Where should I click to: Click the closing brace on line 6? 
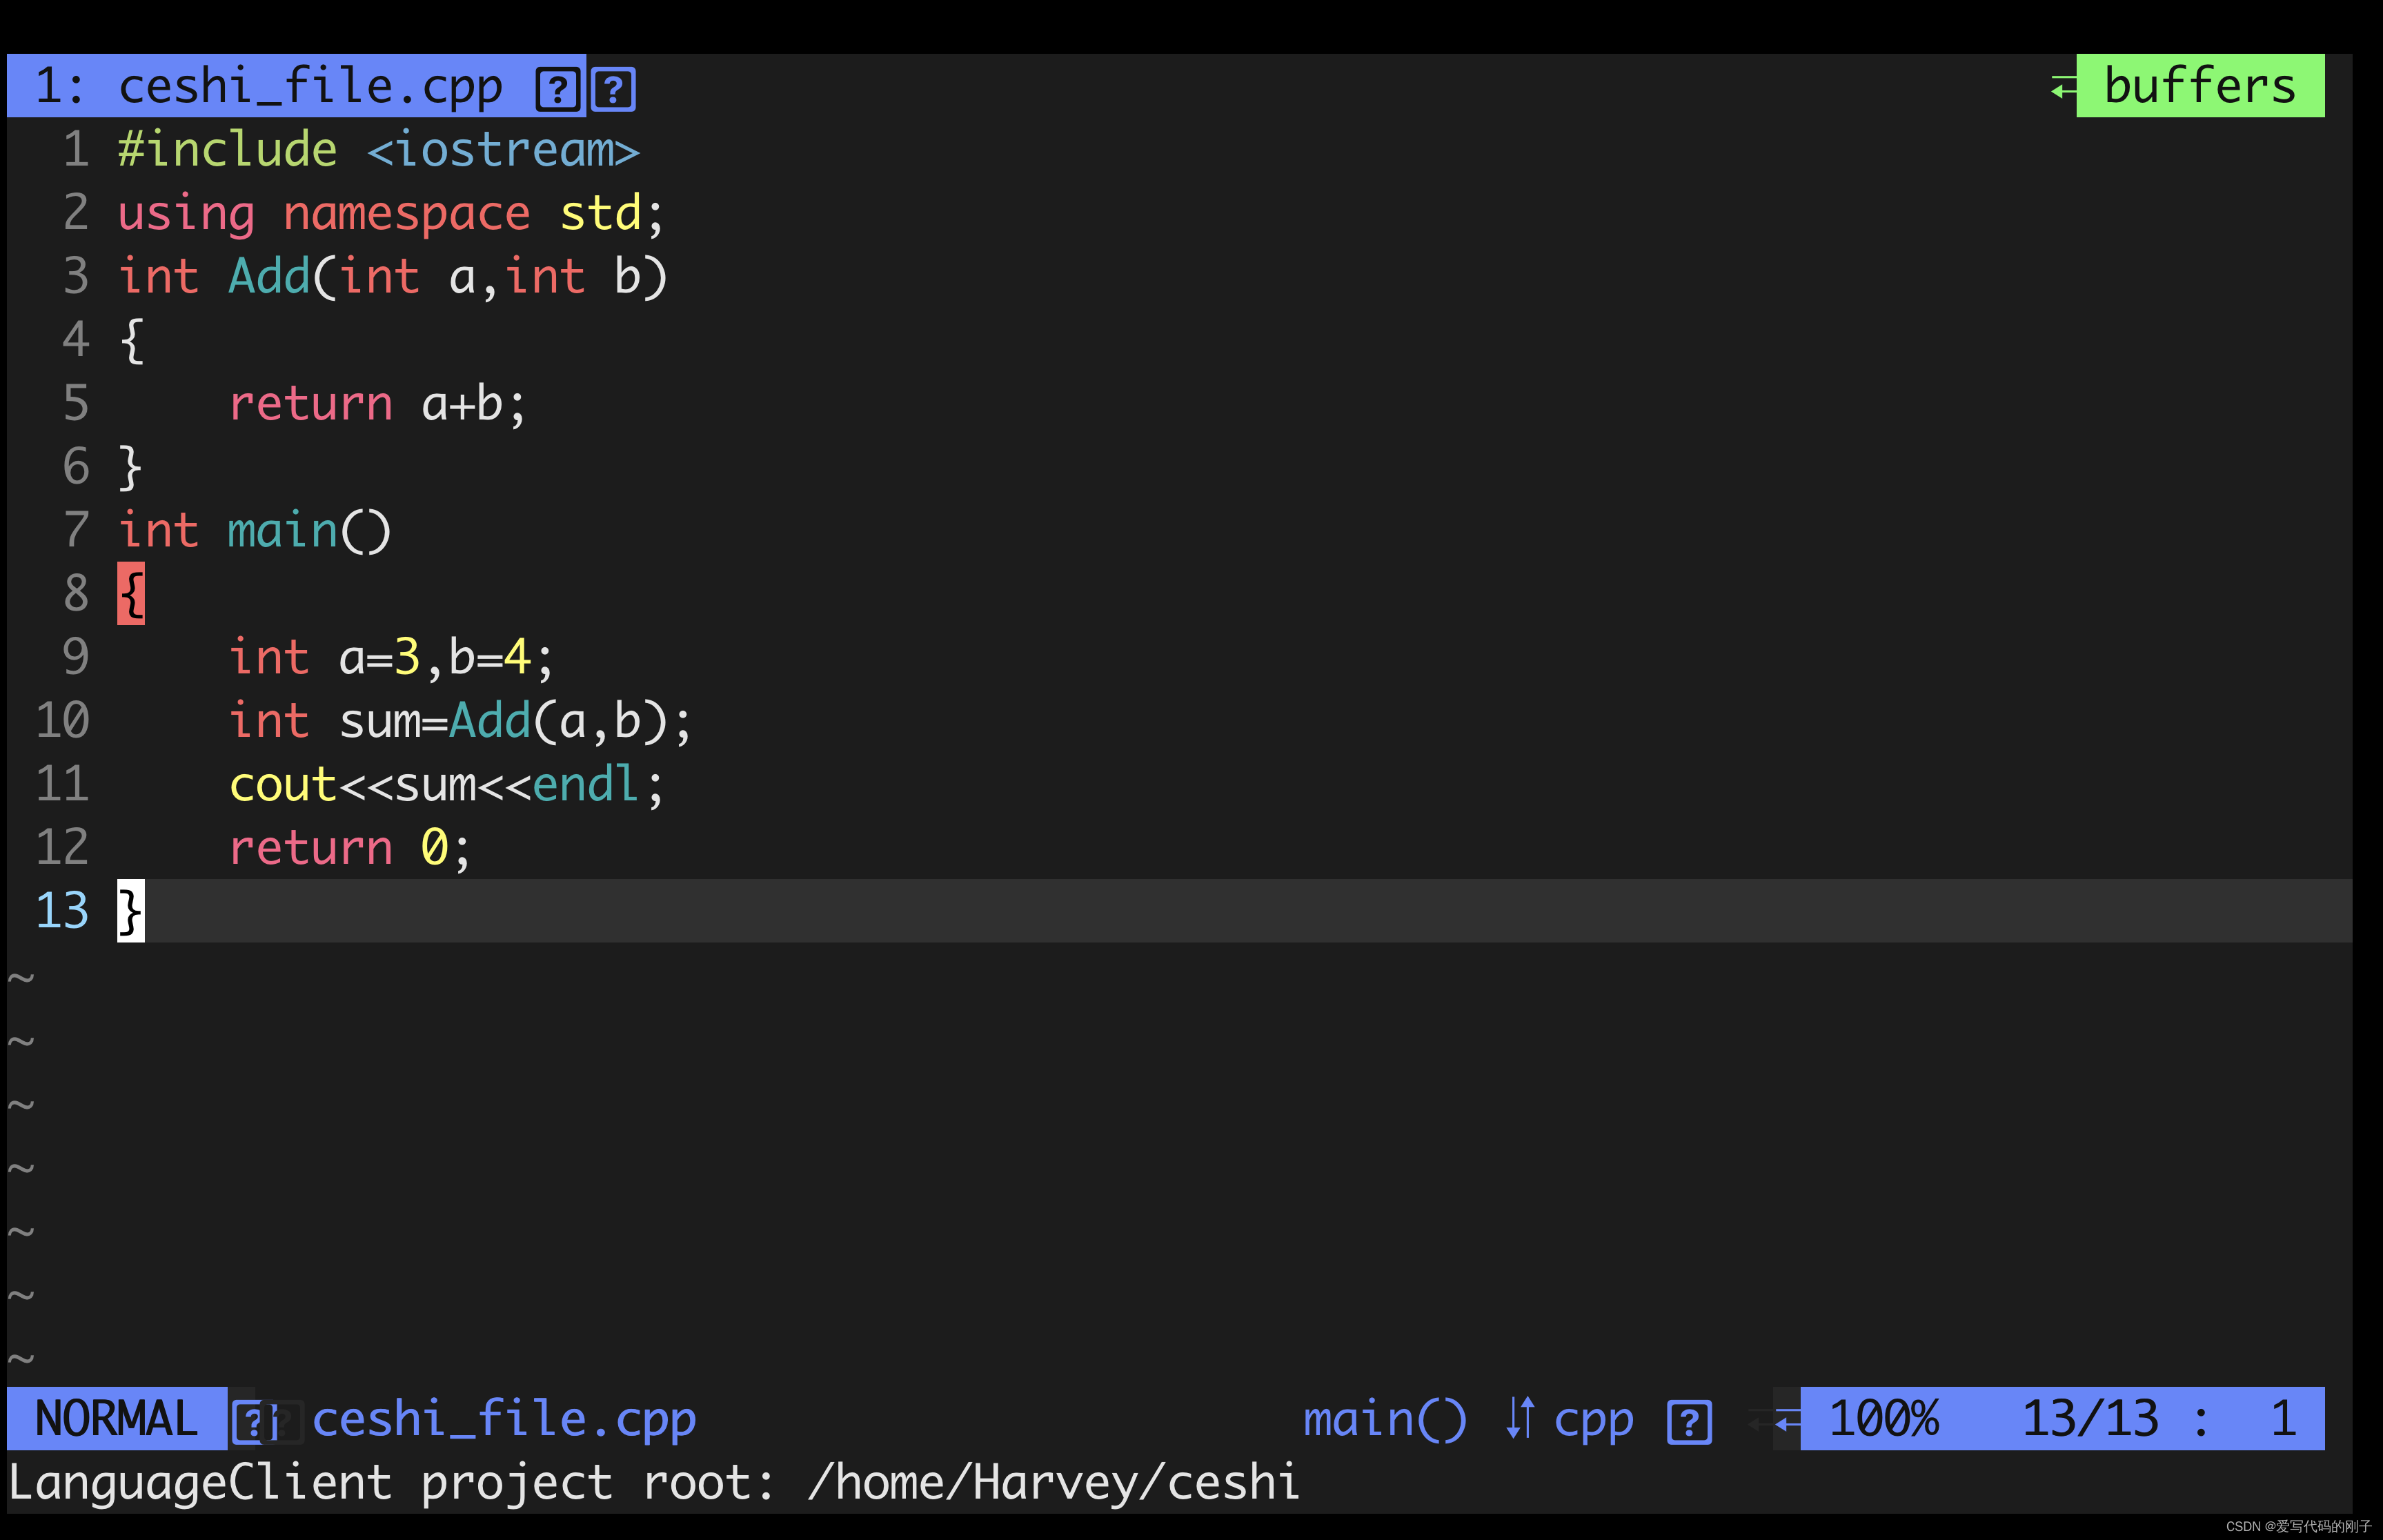131,468
